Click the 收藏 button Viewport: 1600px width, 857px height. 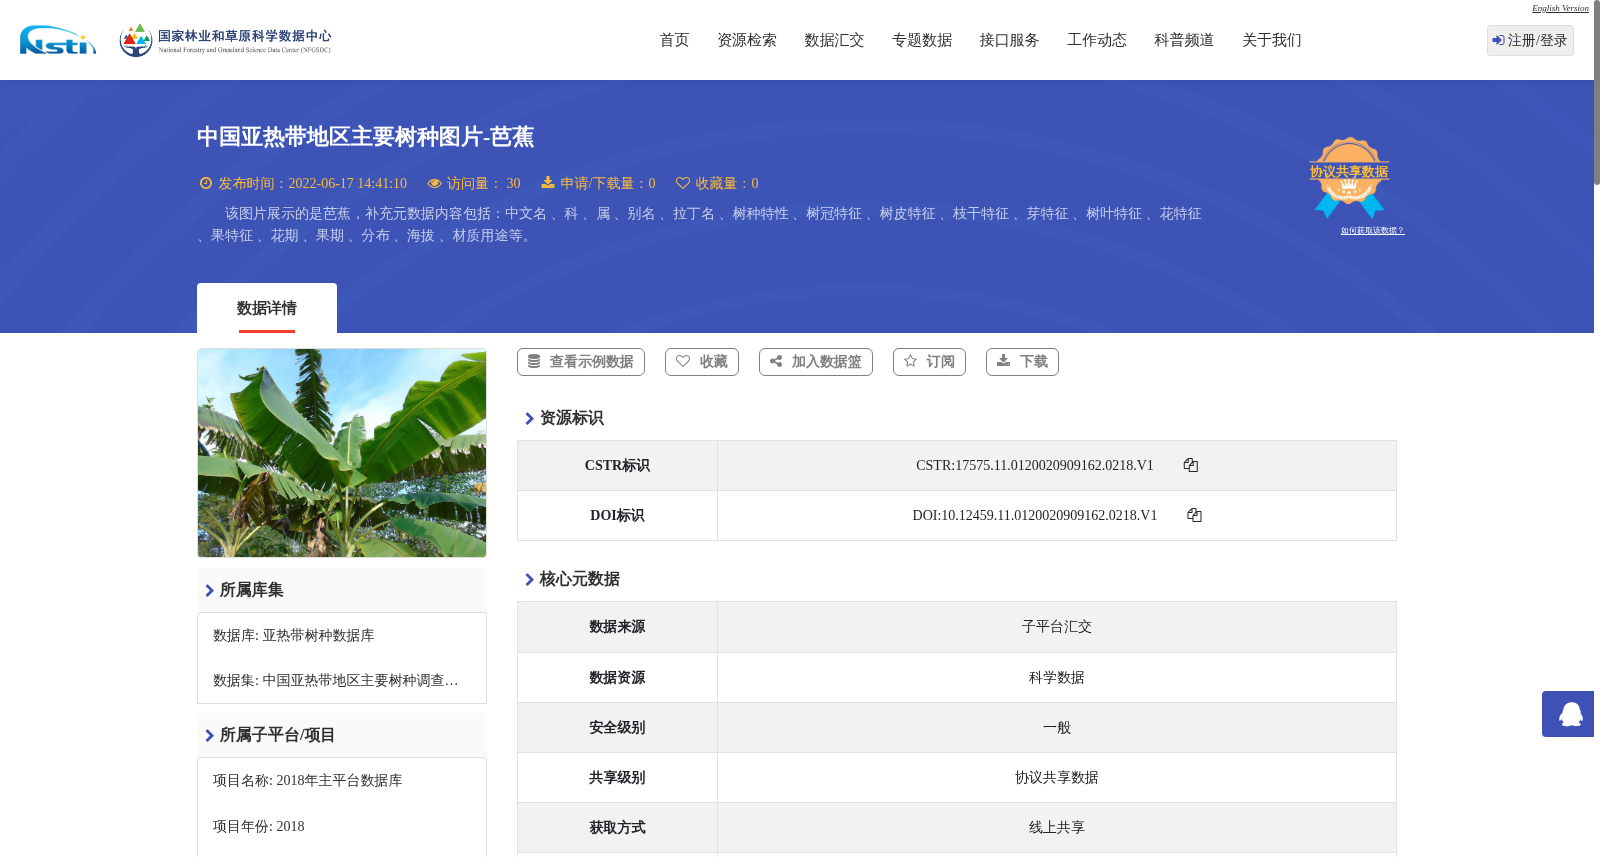pyautogui.click(x=702, y=362)
